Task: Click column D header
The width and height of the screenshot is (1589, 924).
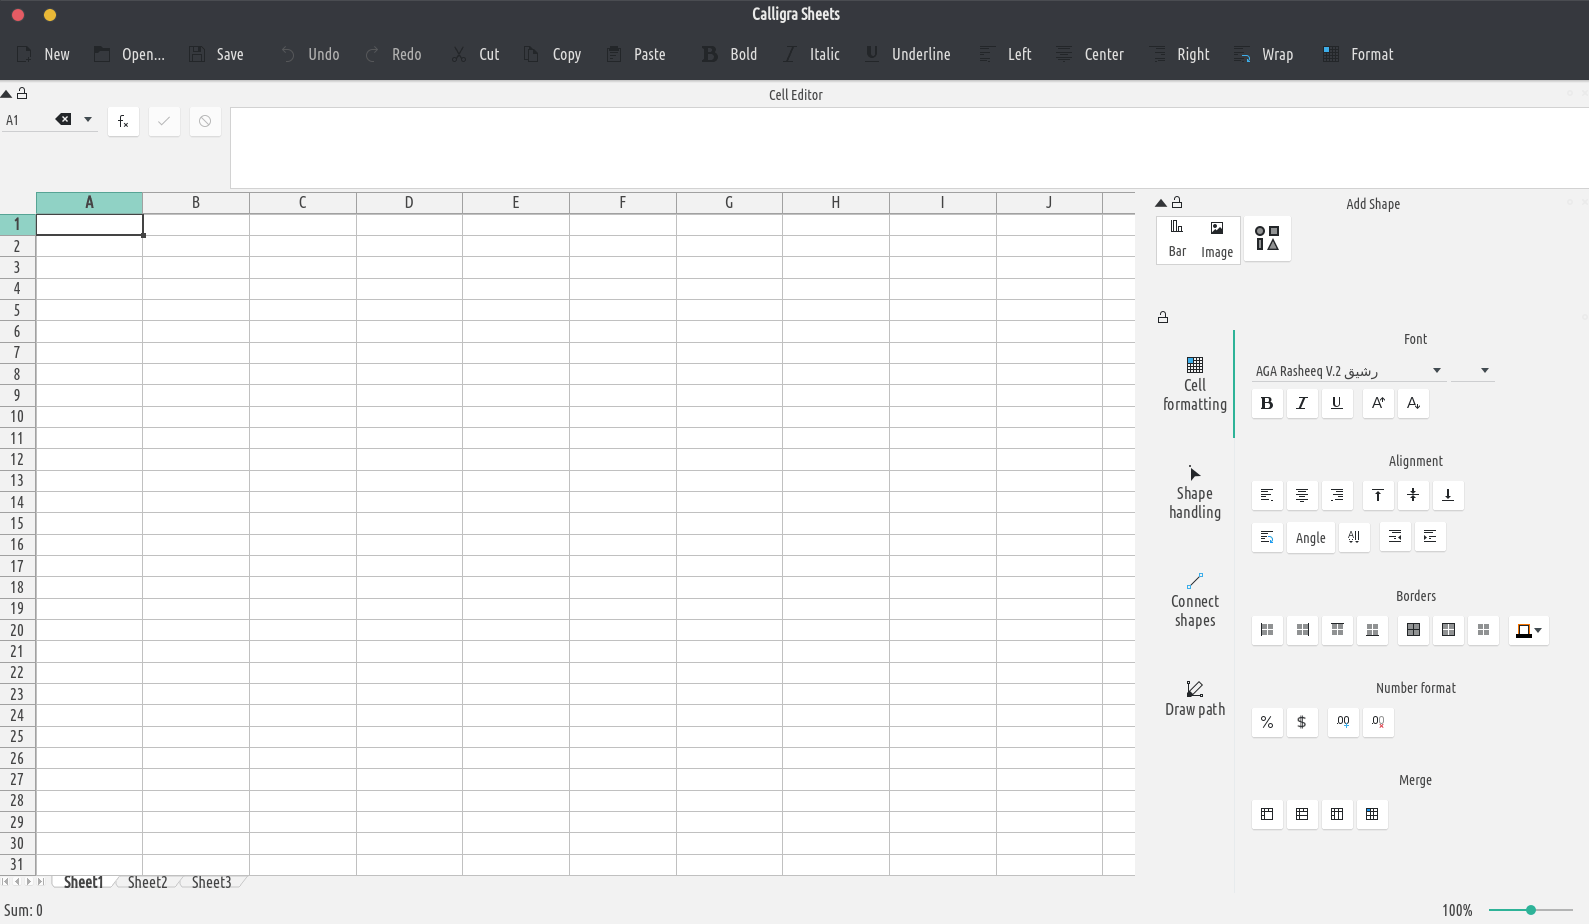Action: click(409, 203)
